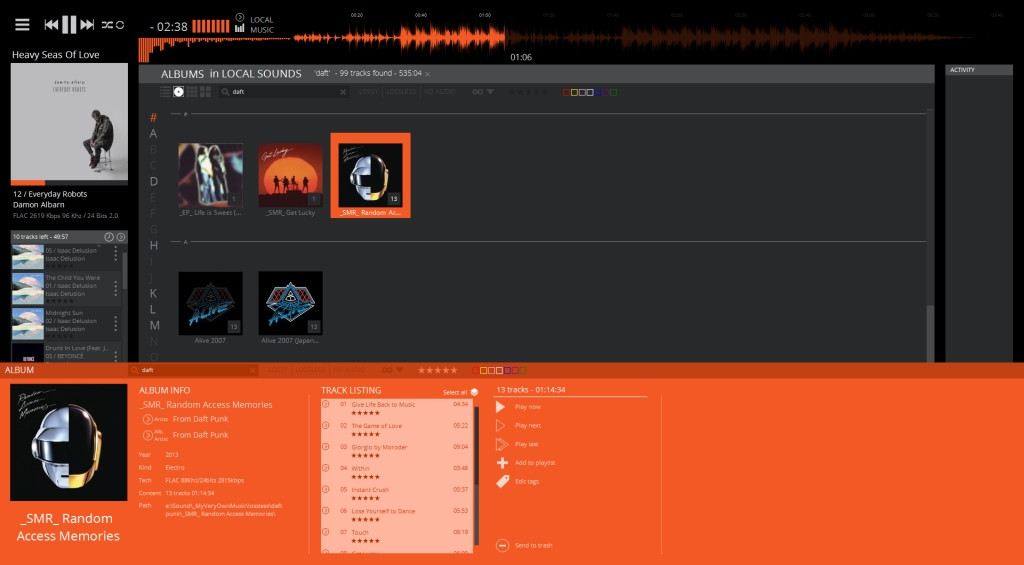
Task: Open the Alive 2007 album
Action: (x=210, y=303)
